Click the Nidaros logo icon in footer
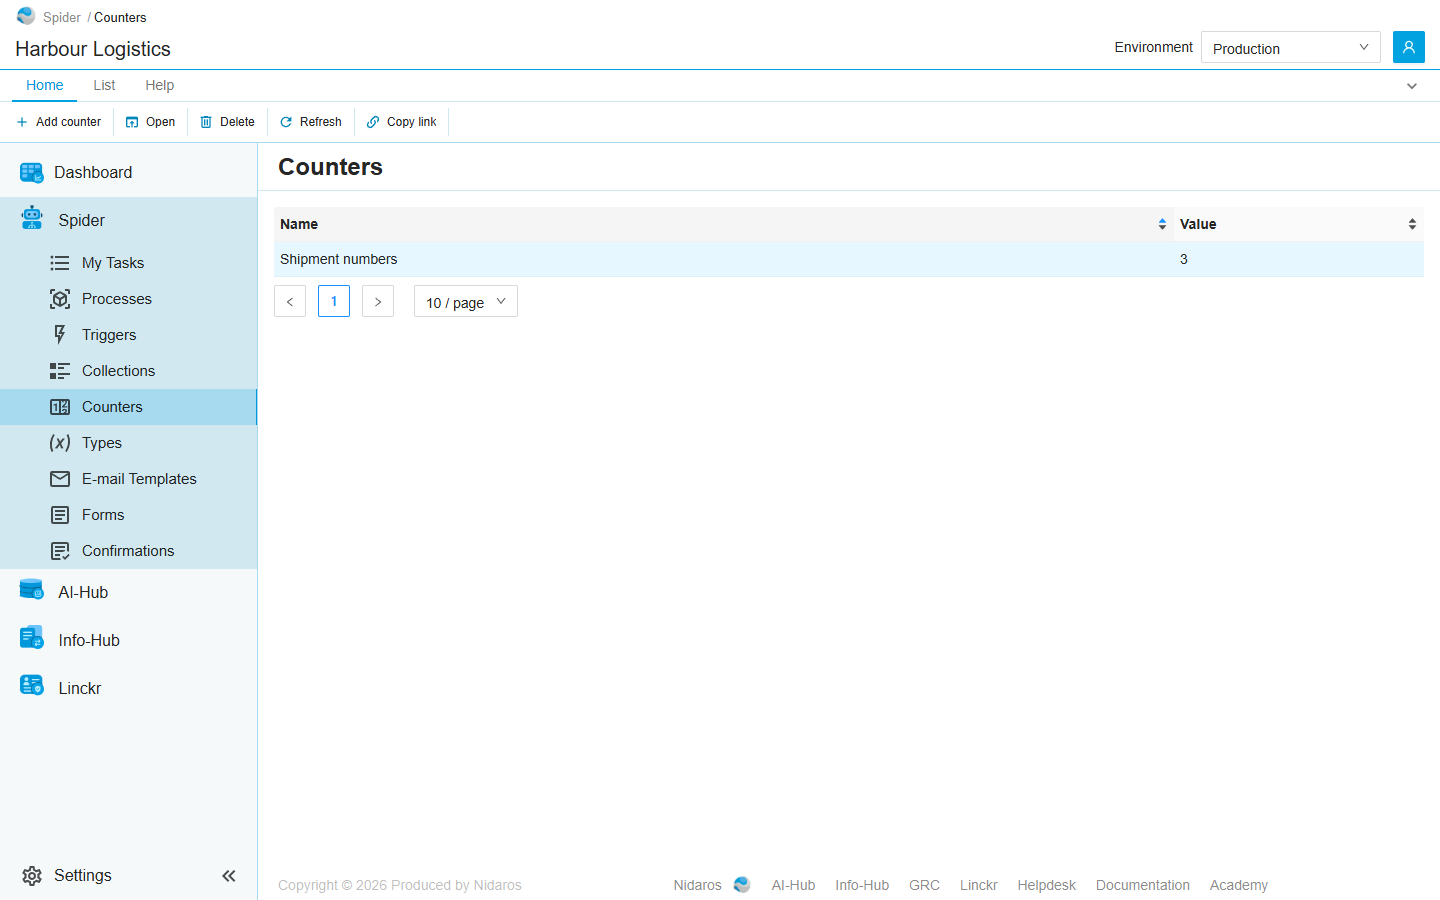 742,885
